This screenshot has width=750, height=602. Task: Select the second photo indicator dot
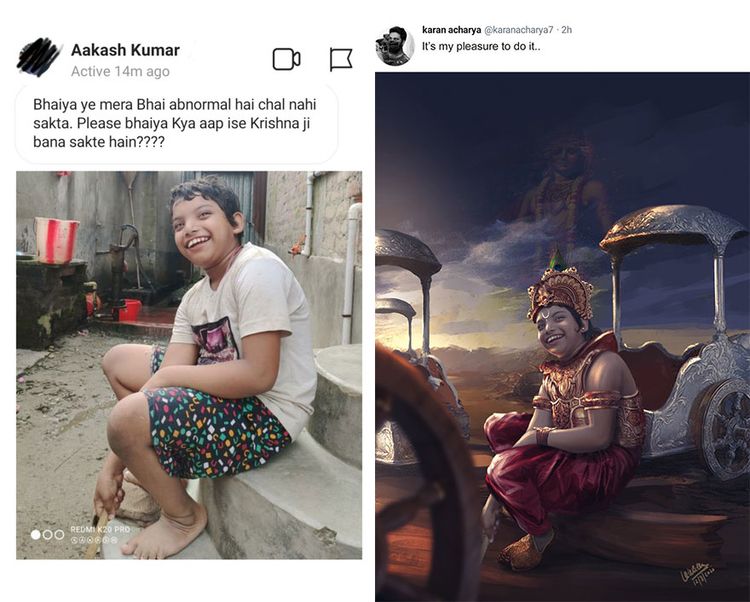[47, 534]
